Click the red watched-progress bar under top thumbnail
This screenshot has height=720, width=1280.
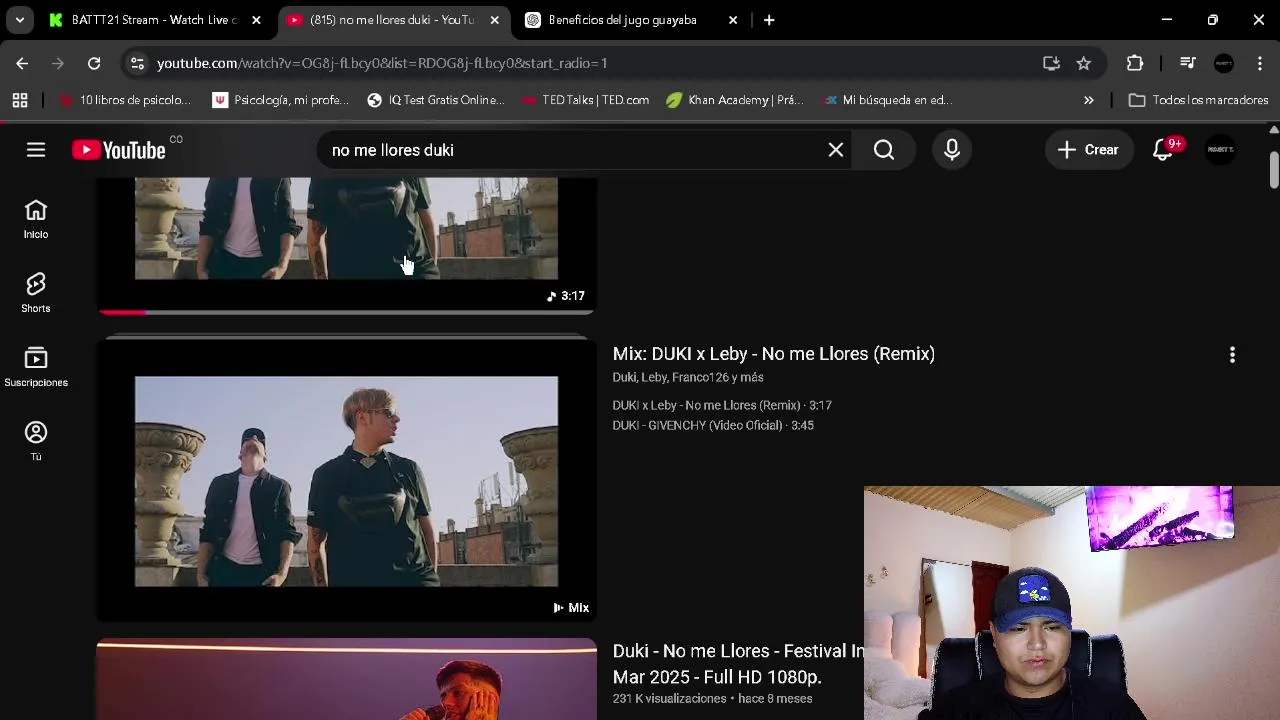(122, 312)
